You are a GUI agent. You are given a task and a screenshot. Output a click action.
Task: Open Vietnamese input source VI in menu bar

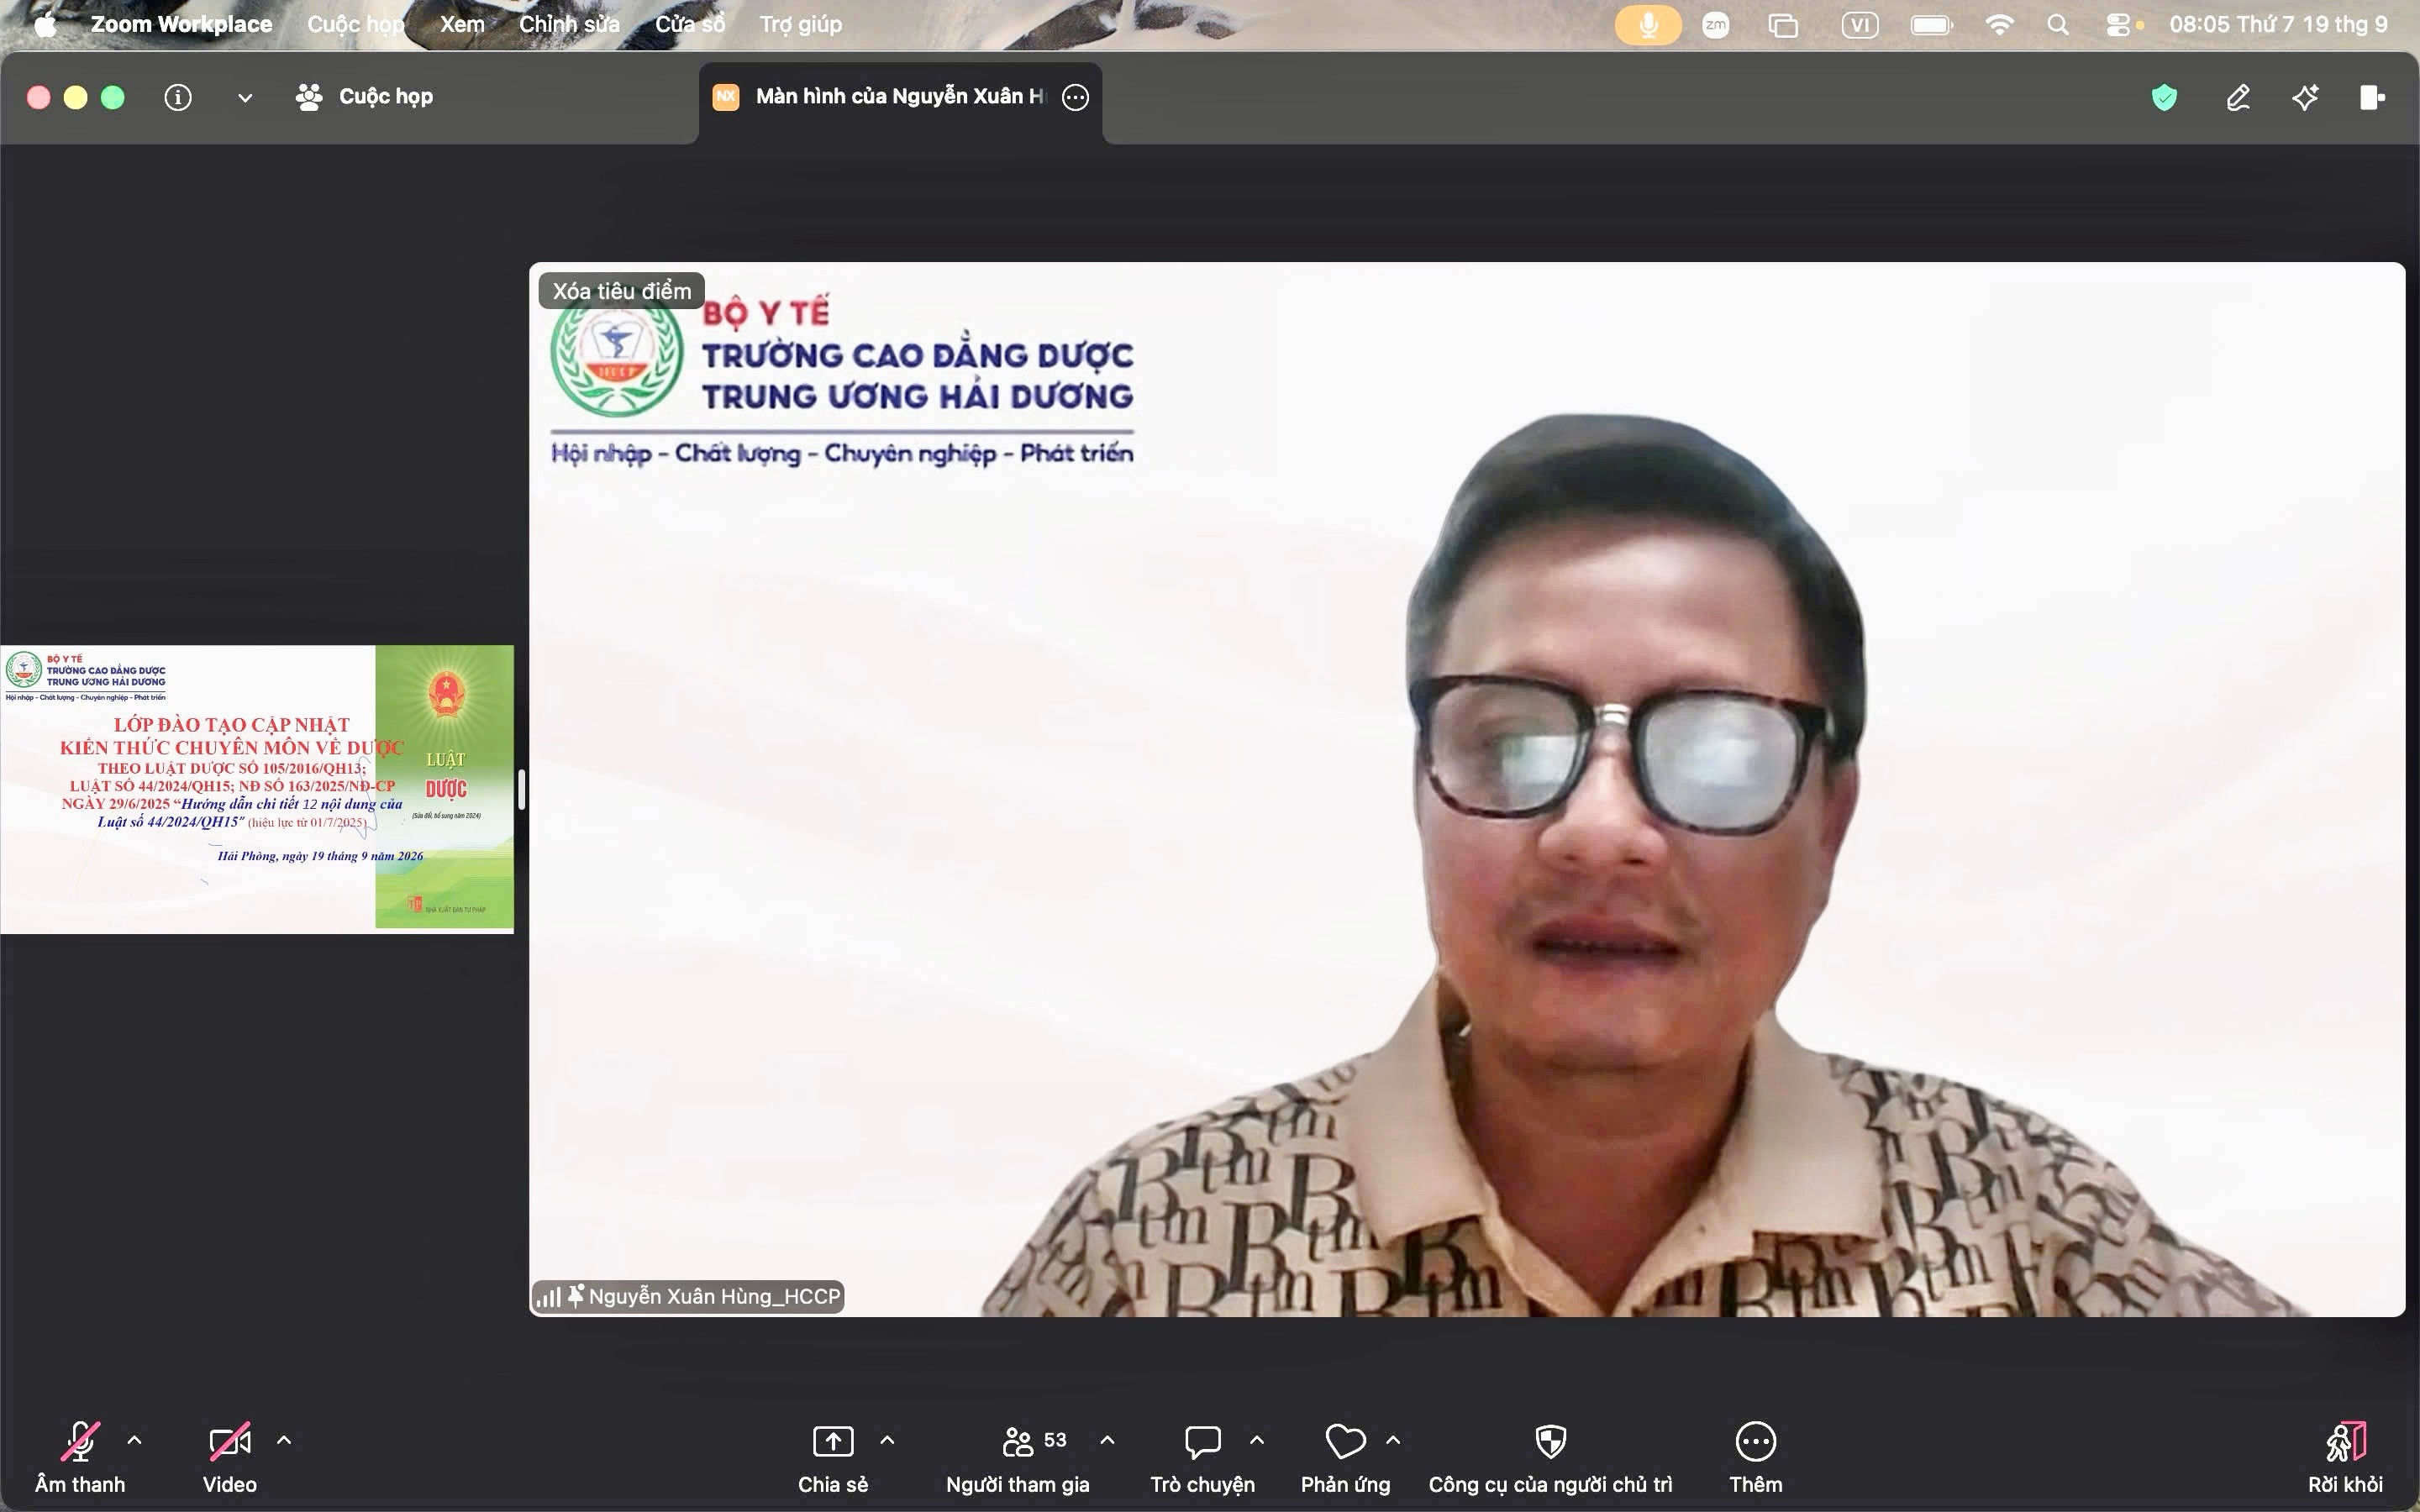click(x=1860, y=24)
